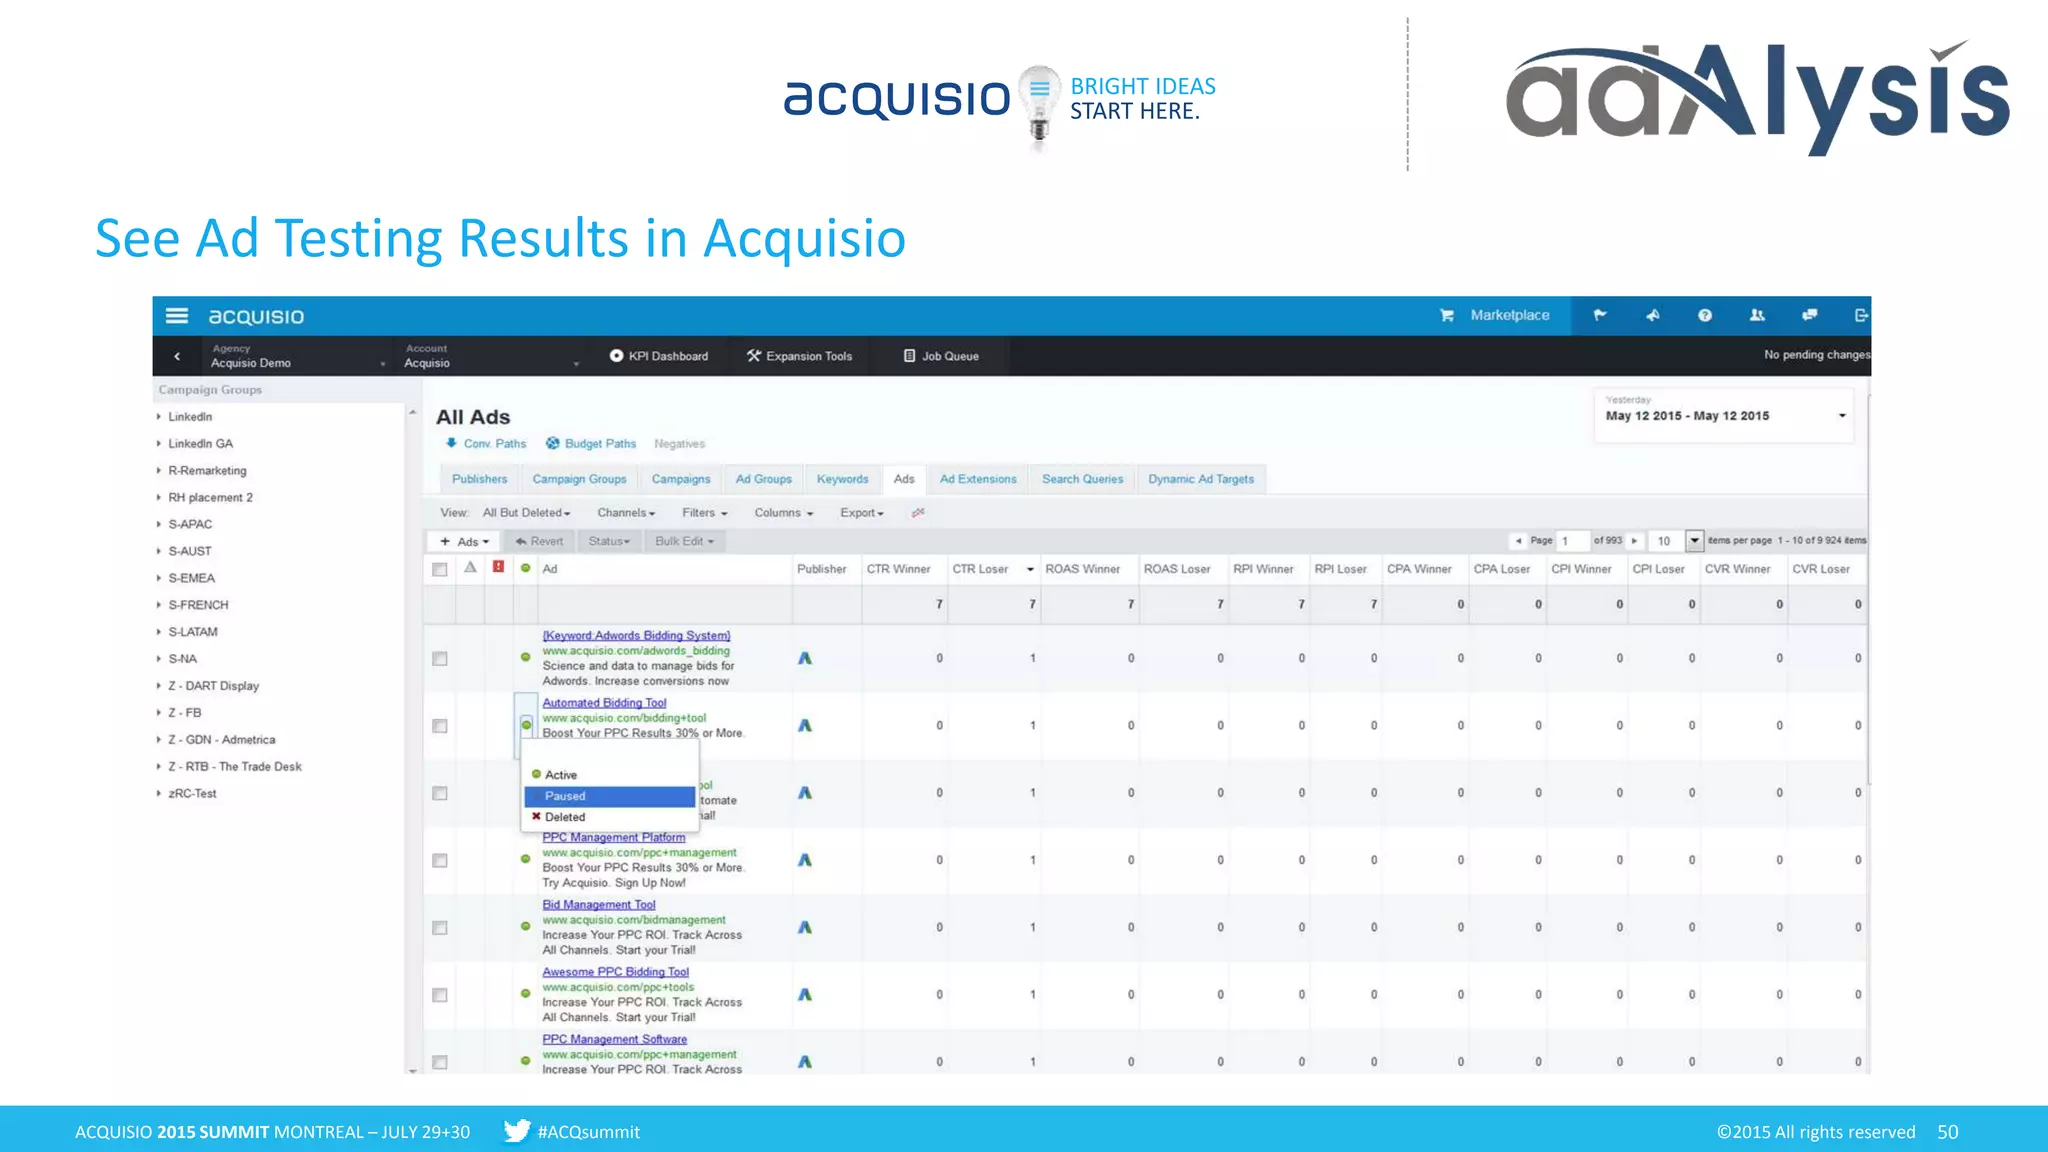Open the Channels dropdown
Screen dimensions: 2048x1152
tap(626, 513)
